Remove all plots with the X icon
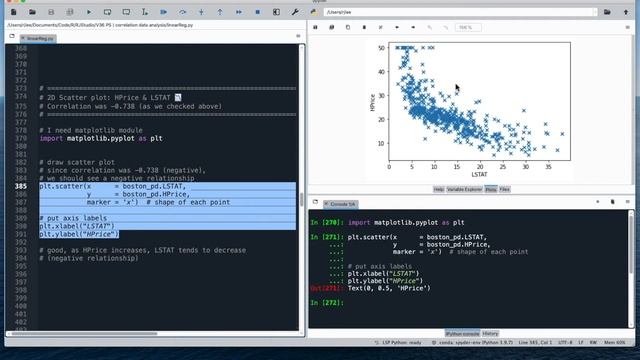Screen dimensions: 640x360 coord(380,27)
